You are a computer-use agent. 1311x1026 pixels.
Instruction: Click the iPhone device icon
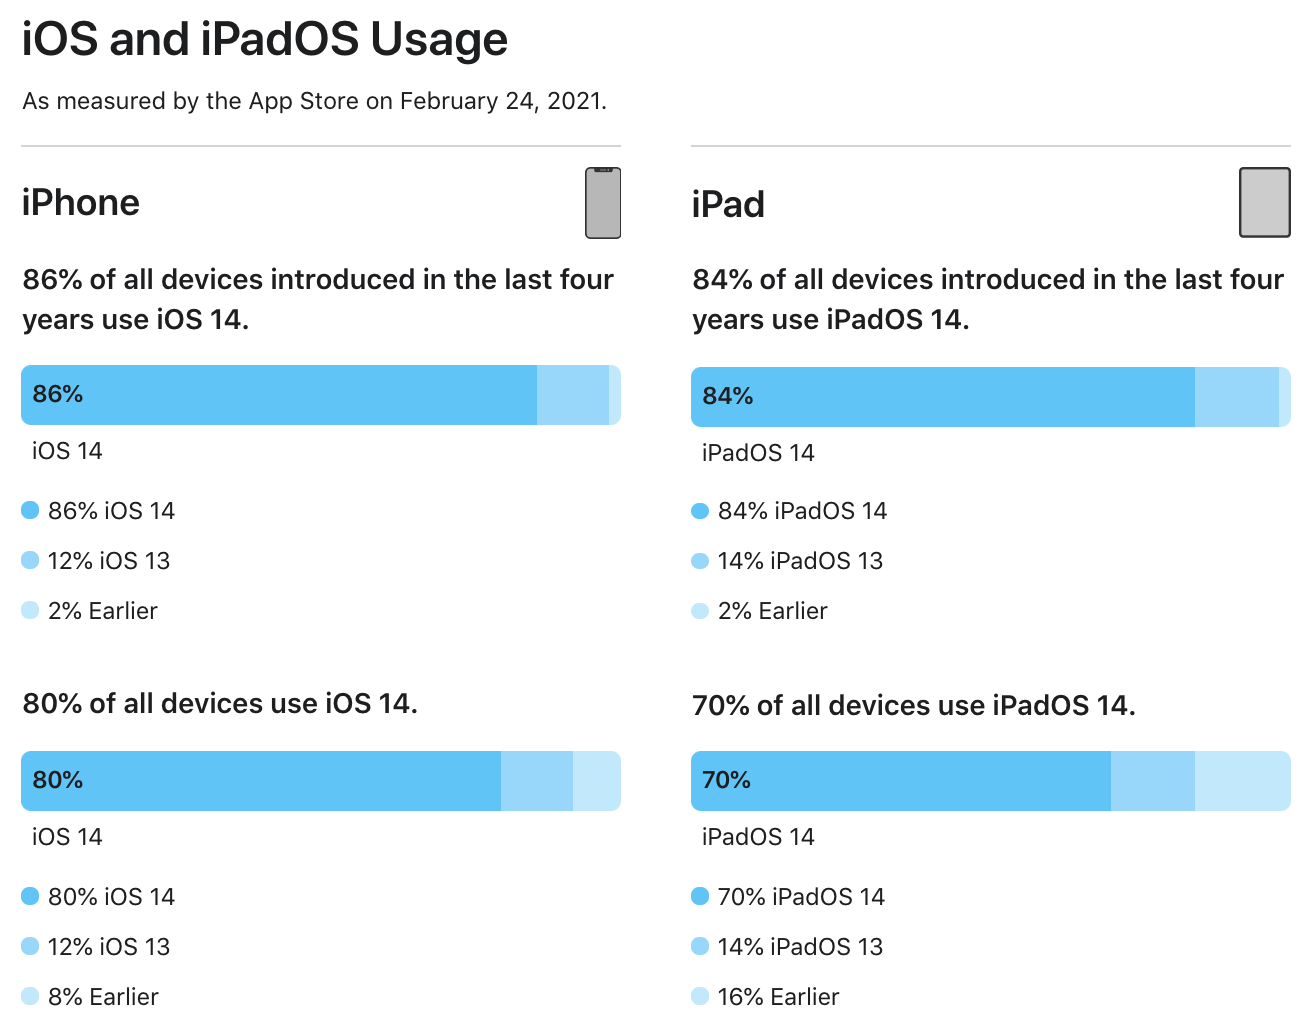603,203
